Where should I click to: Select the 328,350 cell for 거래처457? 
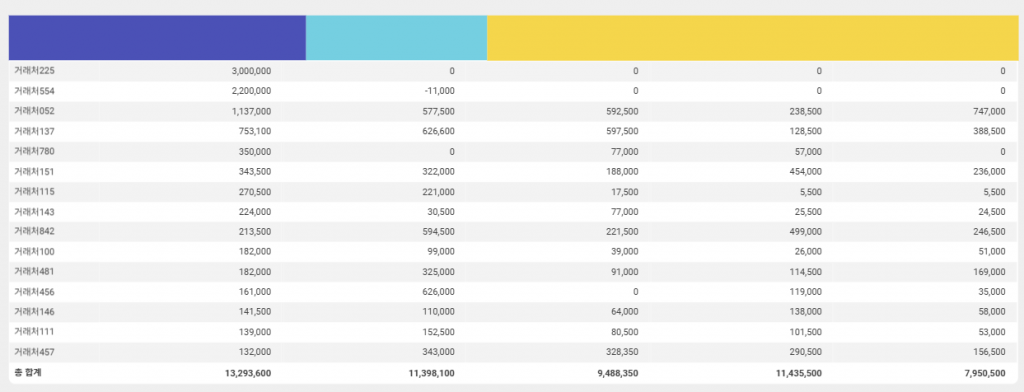tap(621, 353)
